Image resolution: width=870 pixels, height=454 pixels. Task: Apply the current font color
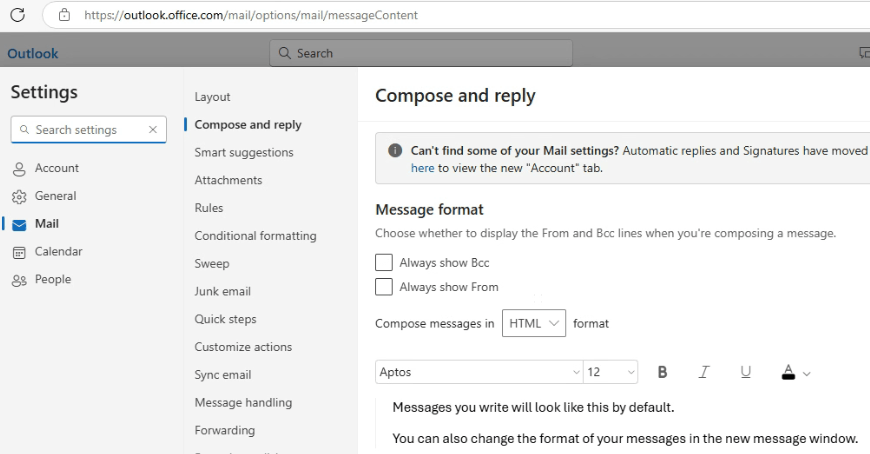(x=788, y=372)
